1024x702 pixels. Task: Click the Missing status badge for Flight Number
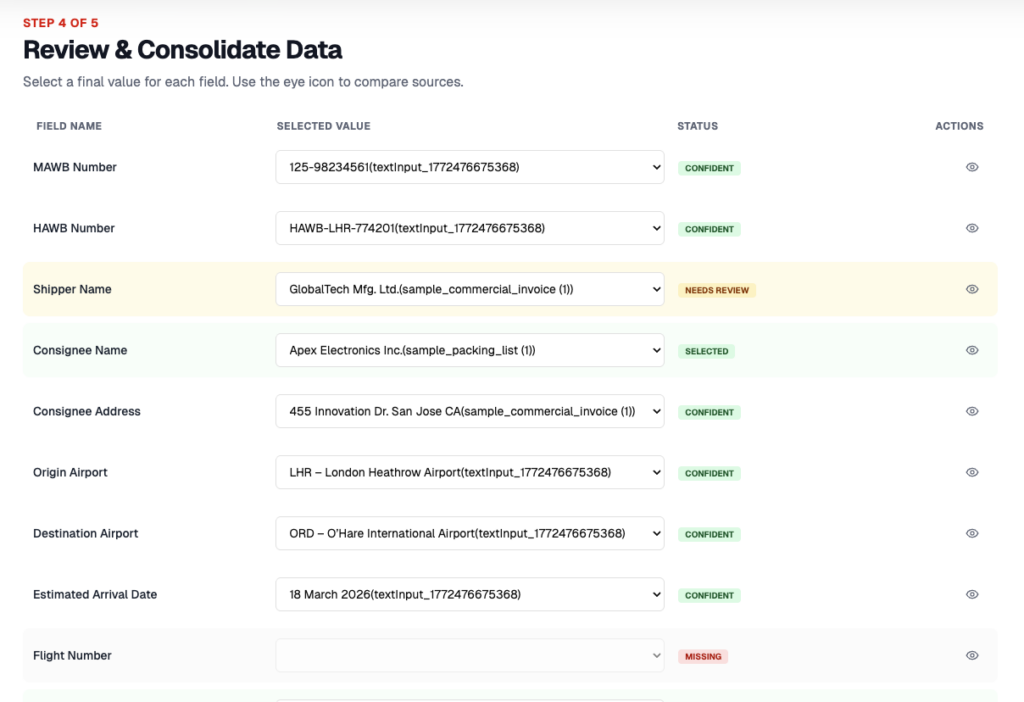tap(704, 657)
